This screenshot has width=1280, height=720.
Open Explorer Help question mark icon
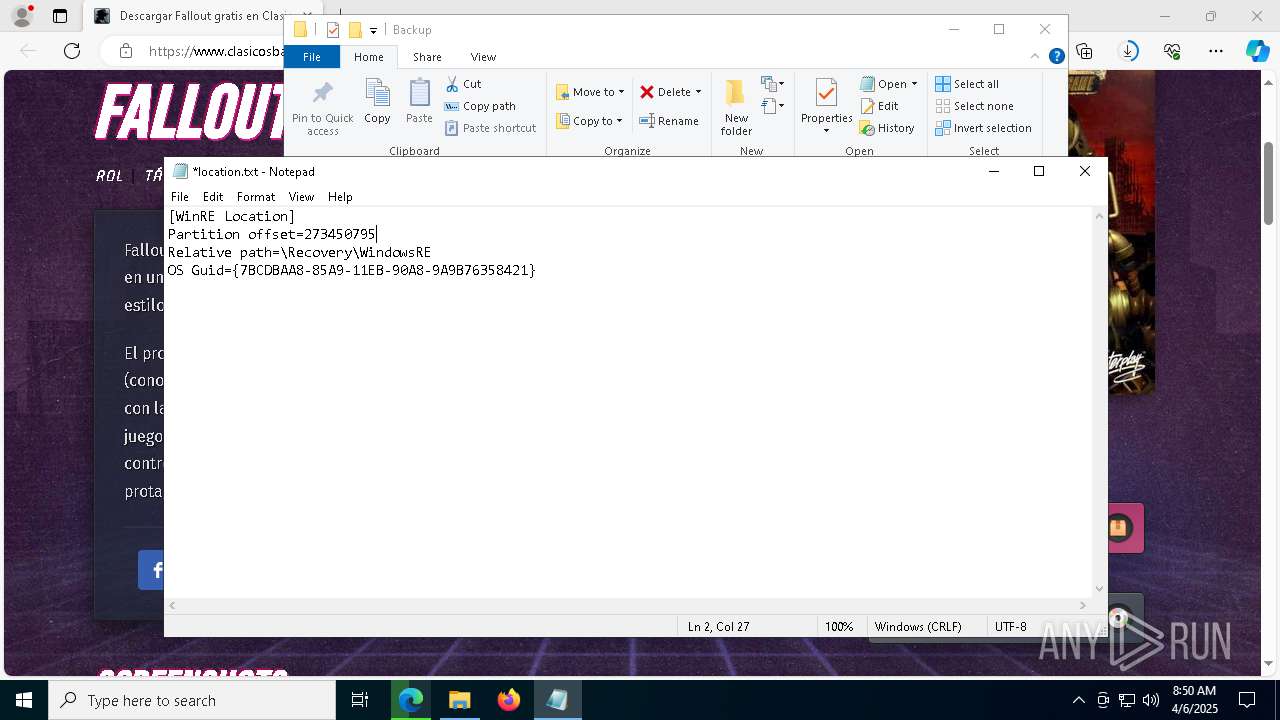pos(1056,56)
